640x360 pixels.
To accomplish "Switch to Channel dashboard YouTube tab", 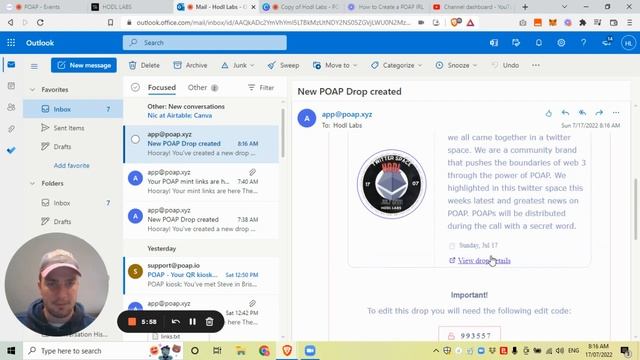I will click(x=471, y=7).
